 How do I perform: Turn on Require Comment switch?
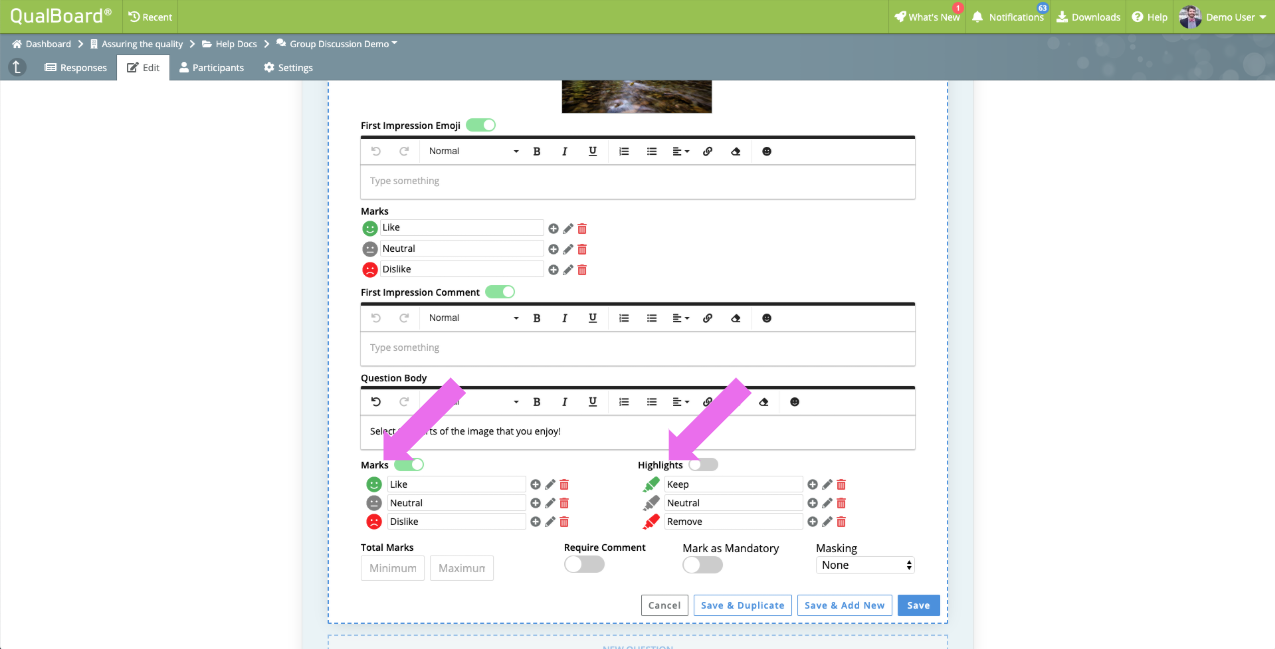pyautogui.click(x=584, y=564)
